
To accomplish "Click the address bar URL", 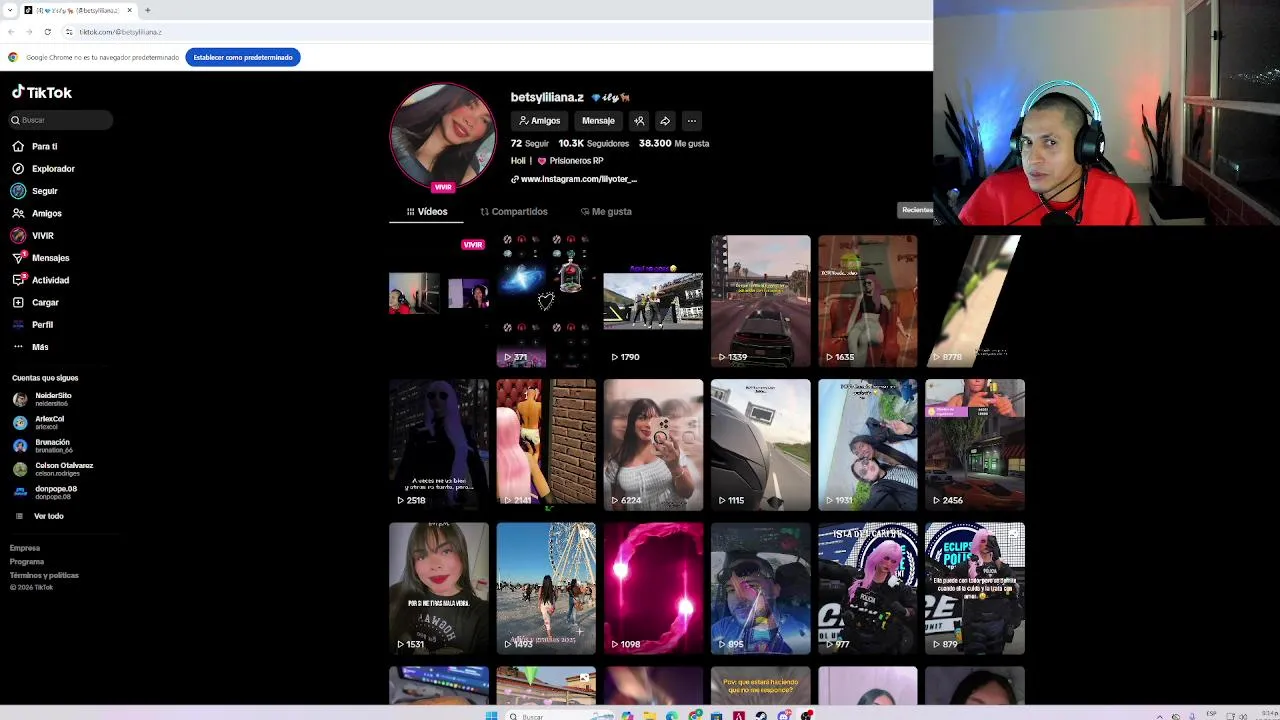I will click(x=120, y=32).
